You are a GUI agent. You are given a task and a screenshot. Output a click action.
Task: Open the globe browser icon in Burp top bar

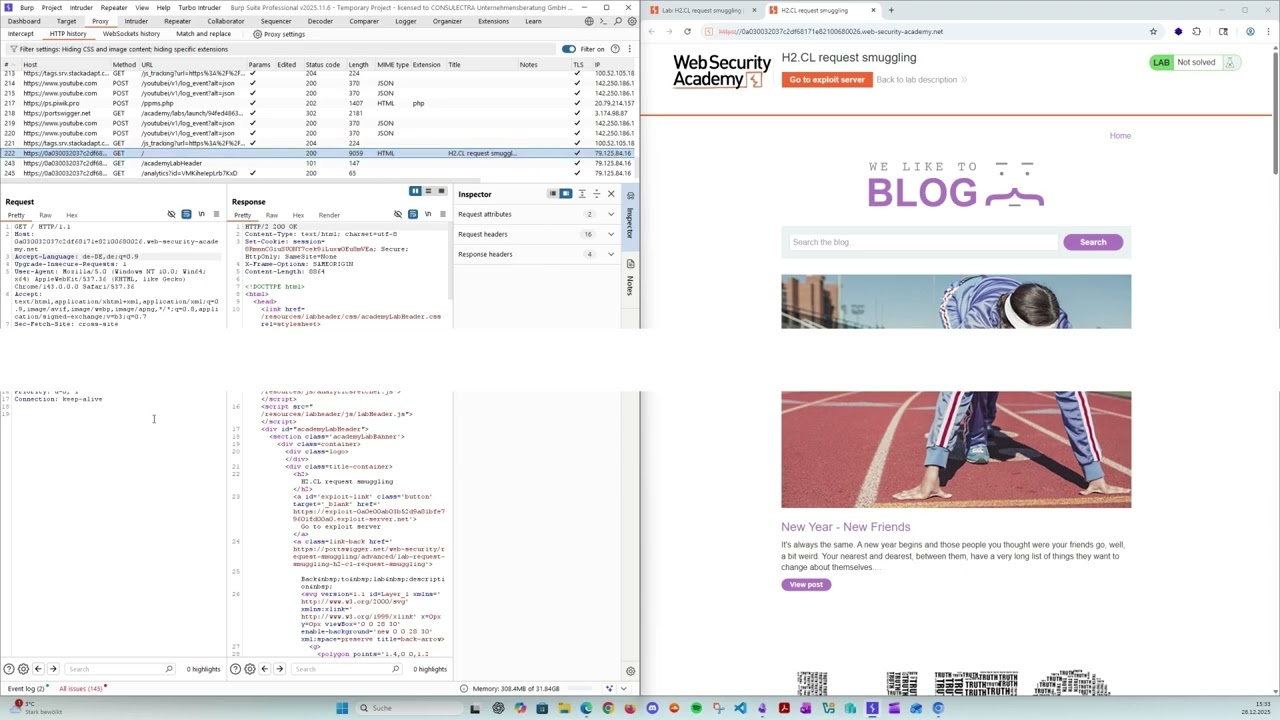tap(589, 21)
